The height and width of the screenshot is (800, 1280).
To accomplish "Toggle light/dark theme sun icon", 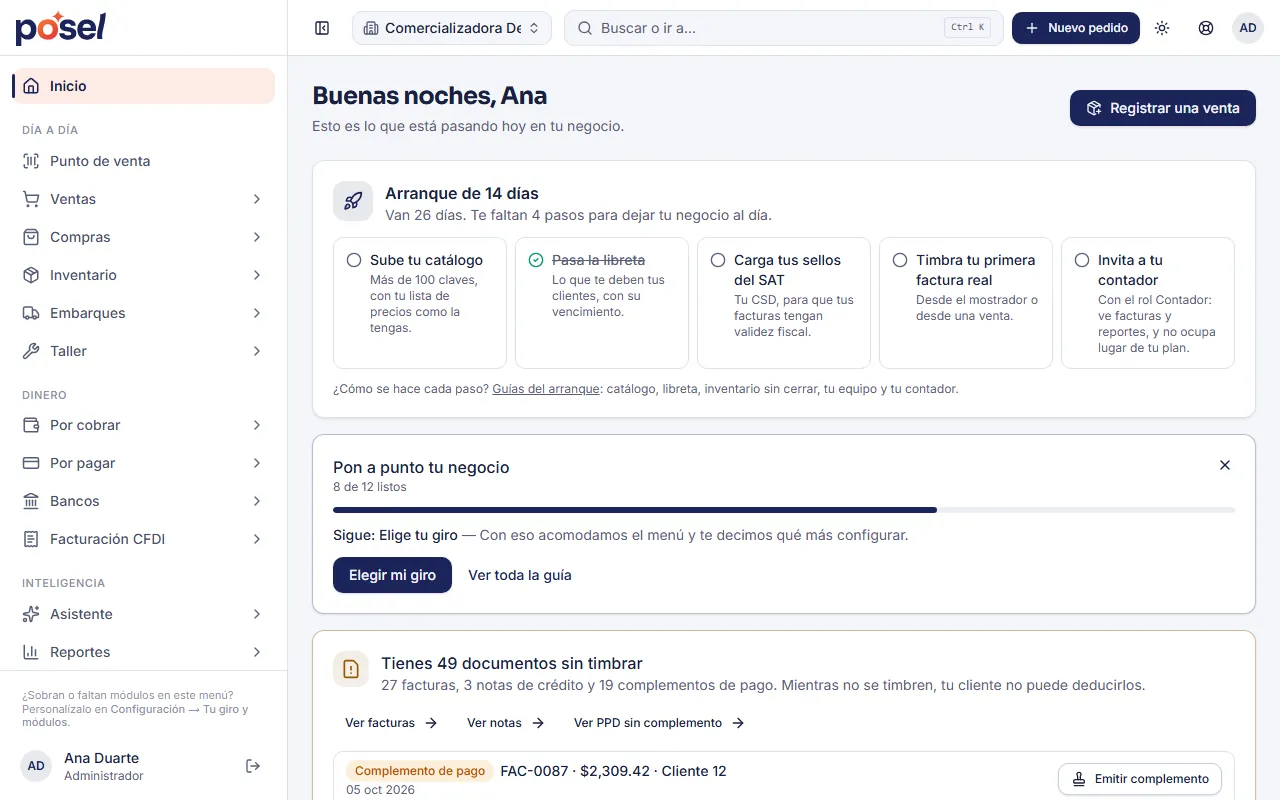I will point(1162,28).
